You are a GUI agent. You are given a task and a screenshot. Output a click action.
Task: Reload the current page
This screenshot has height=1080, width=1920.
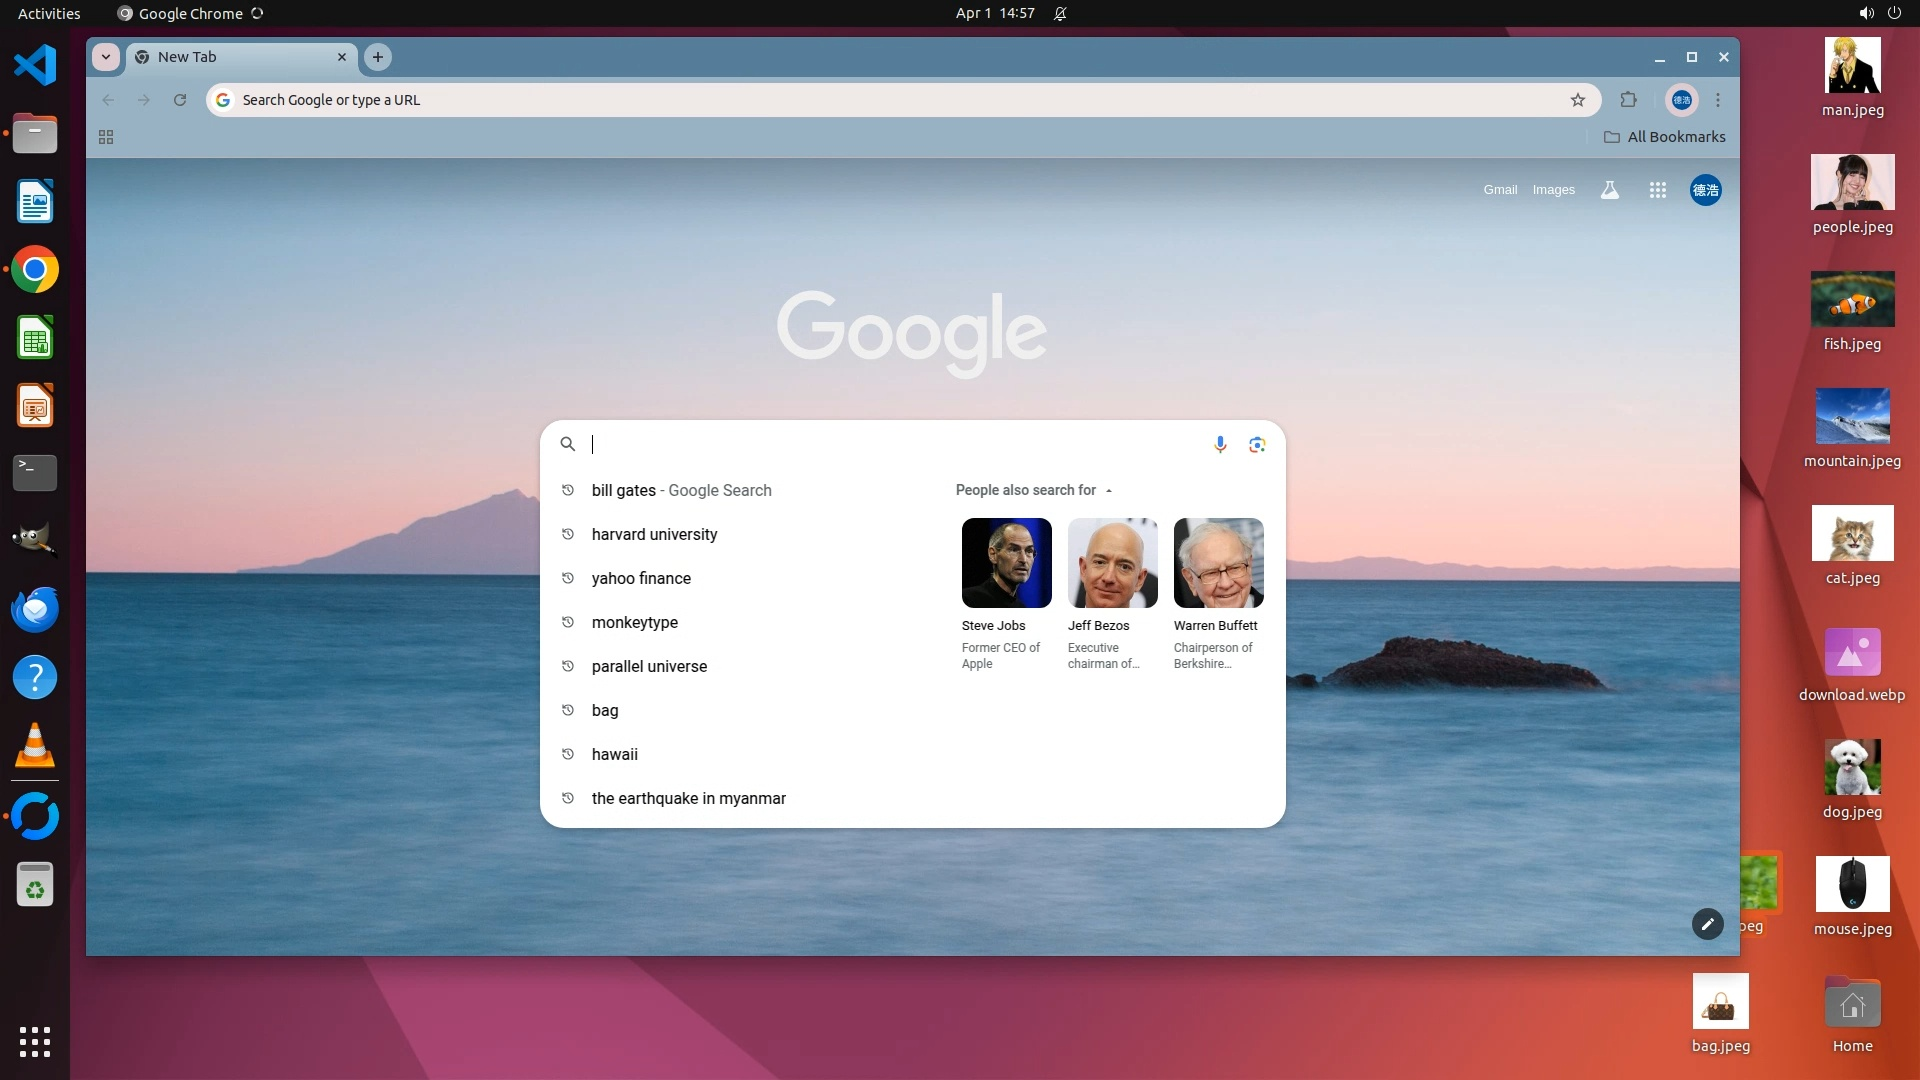pyautogui.click(x=180, y=100)
